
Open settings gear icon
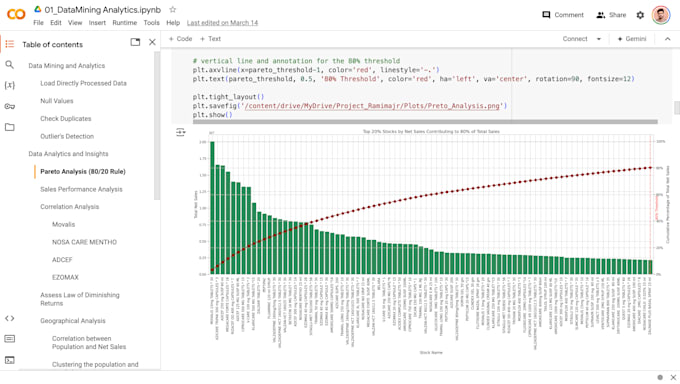pyautogui.click(x=640, y=15)
